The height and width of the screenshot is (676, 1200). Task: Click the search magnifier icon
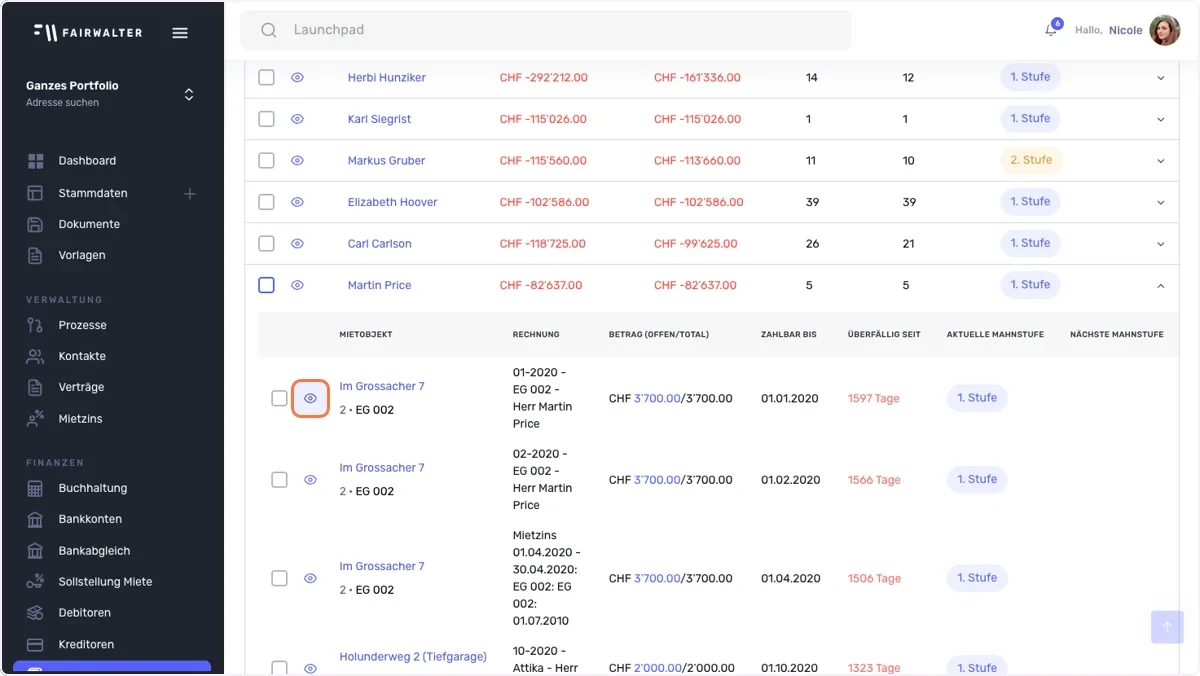(268, 30)
